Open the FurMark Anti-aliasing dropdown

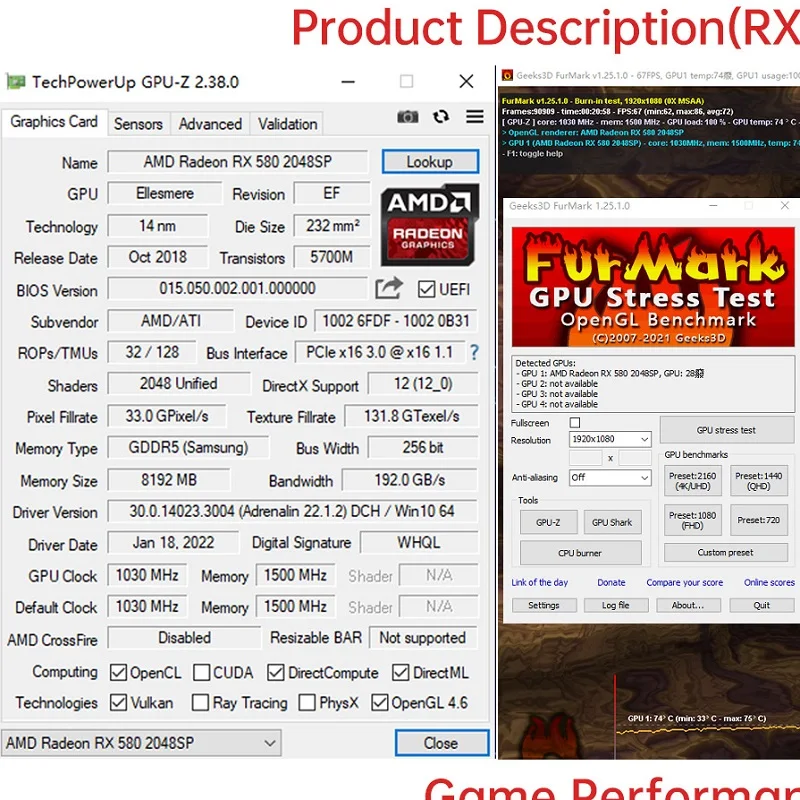[x=610, y=478]
